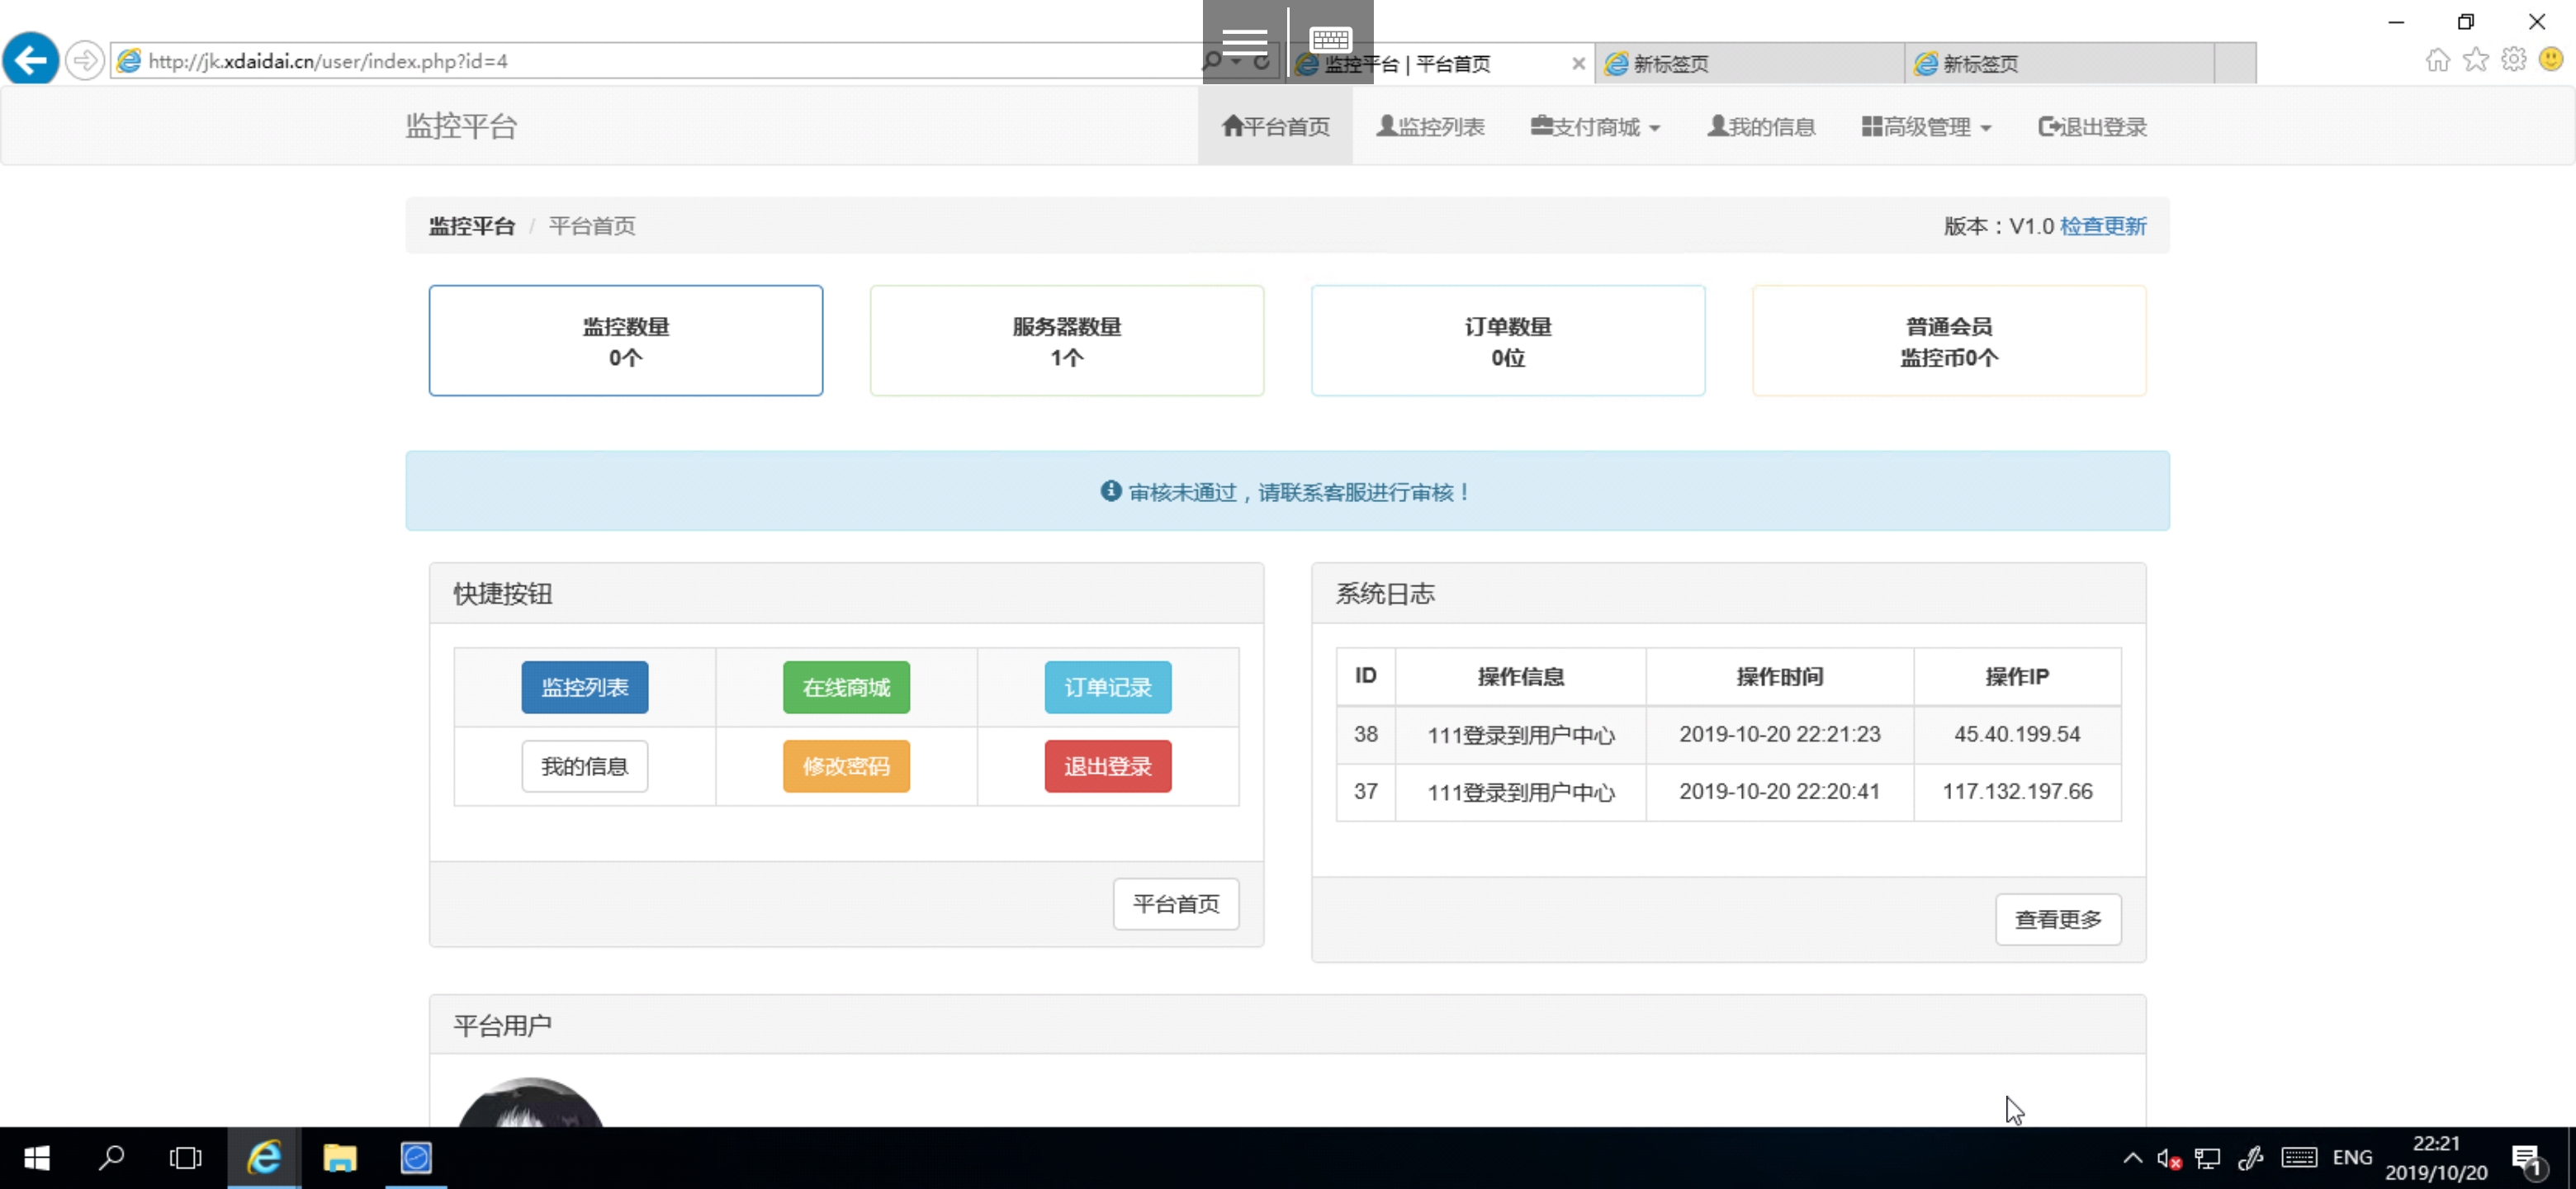The height and width of the screenshot is (1189, 2576).
Task: Click the Refresh icon in address bar
Action: point(1262,62)
